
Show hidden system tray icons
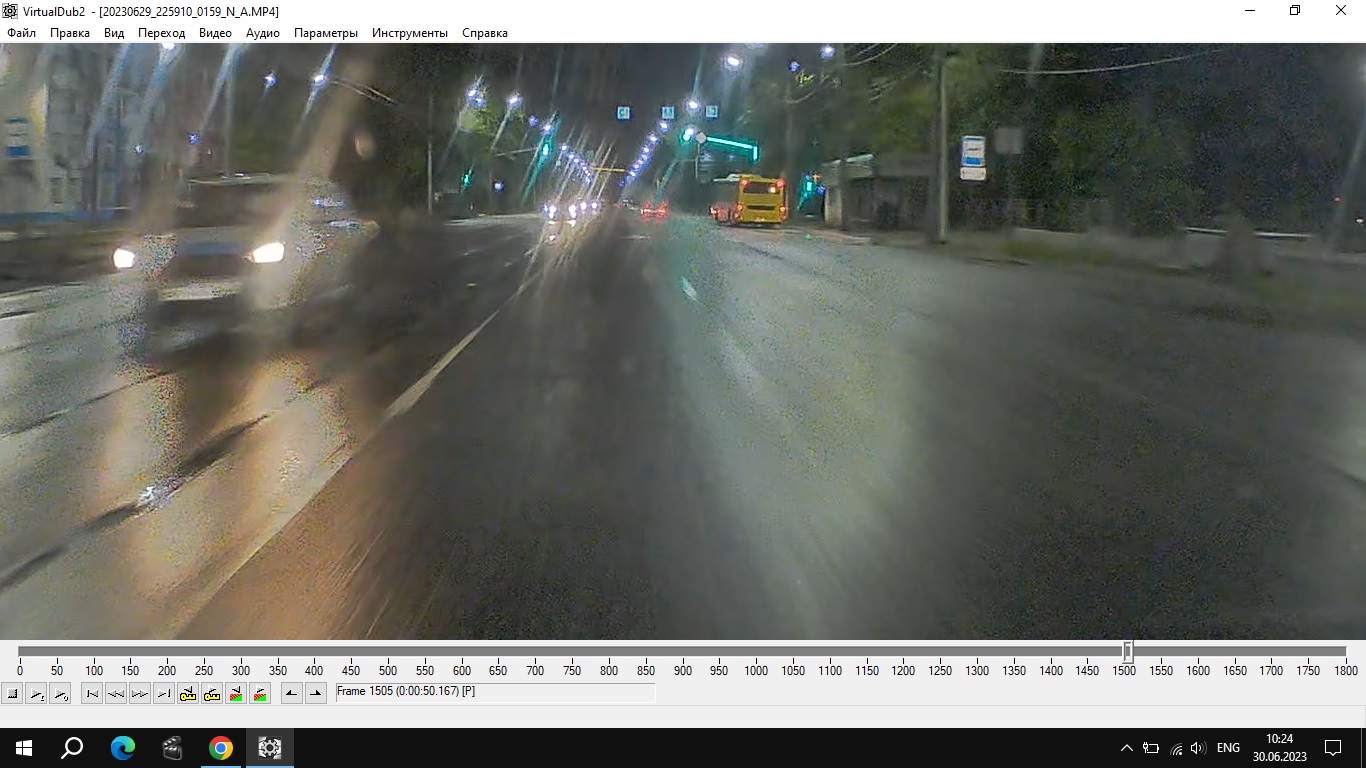(1127, 748)
